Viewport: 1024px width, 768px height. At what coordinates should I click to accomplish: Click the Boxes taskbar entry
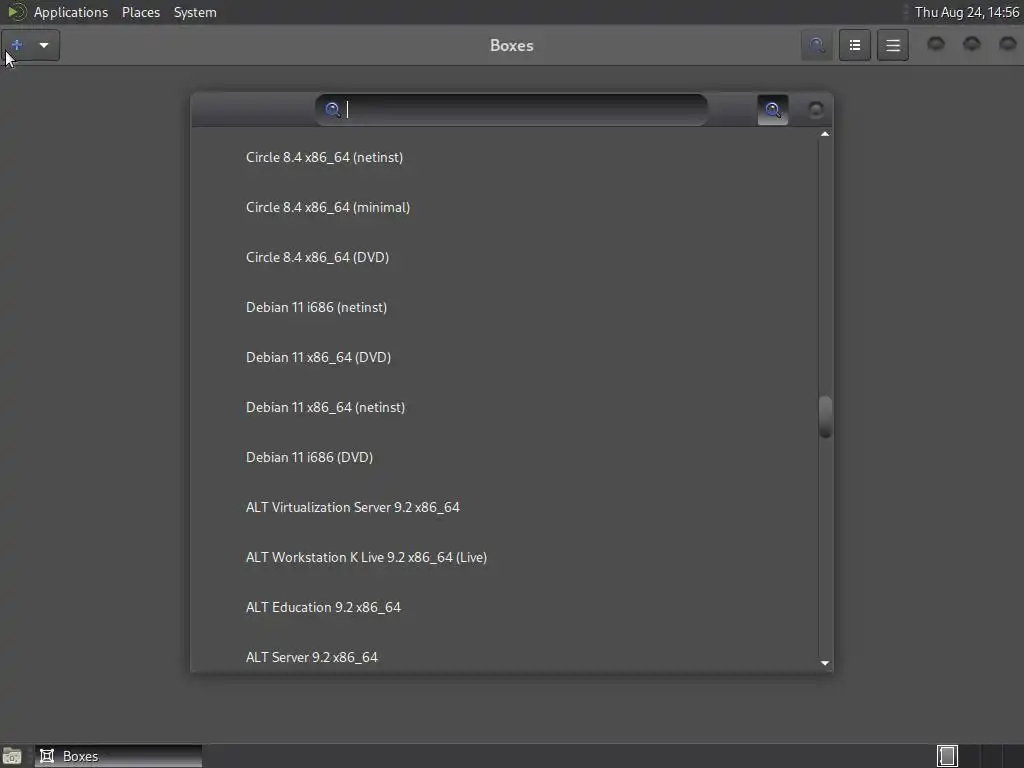point(118,756)
